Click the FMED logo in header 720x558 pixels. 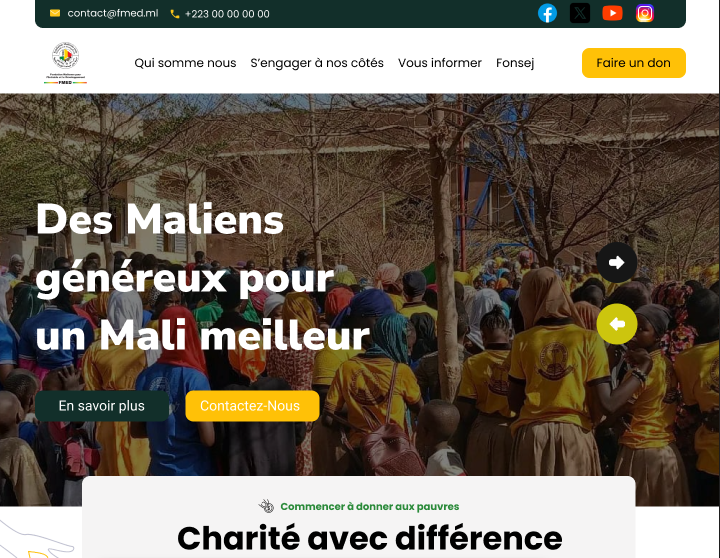[x=65, y=63]
